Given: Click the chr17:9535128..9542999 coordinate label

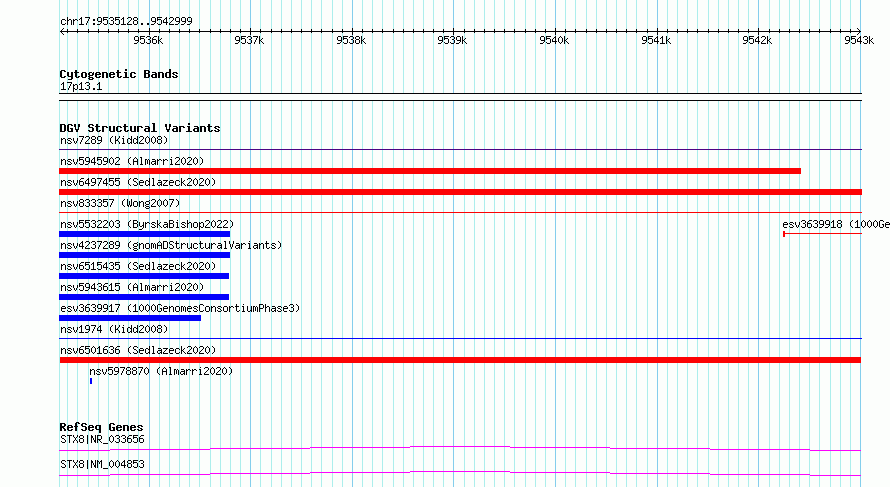Looking at the screenshot, I should [126, 21].
